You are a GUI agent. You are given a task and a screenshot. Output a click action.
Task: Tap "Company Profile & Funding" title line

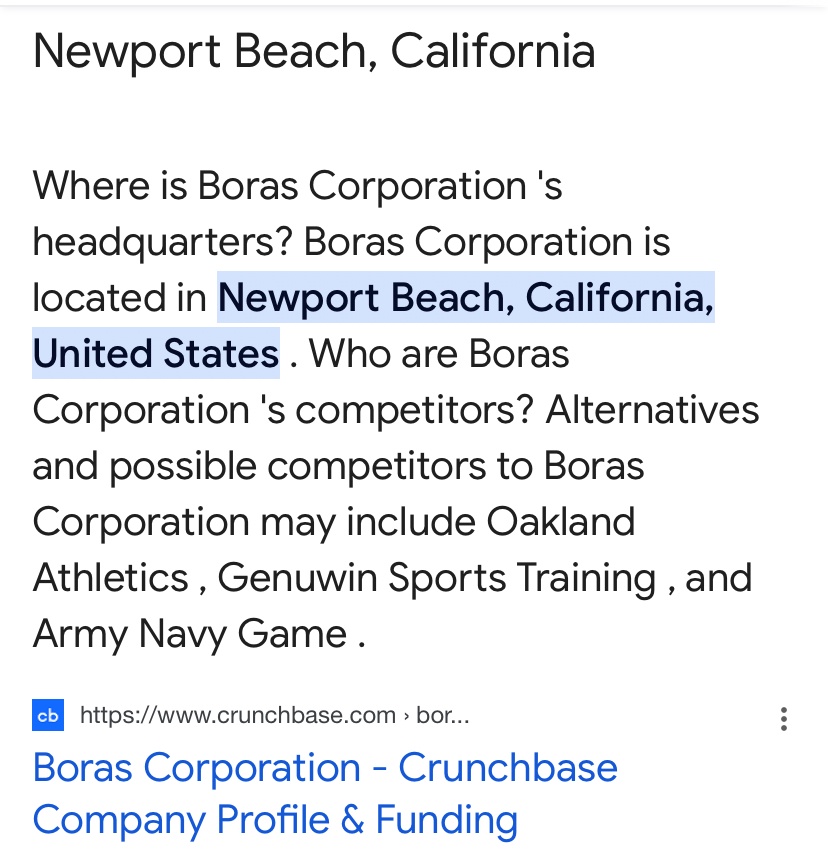tap(275, 820)
